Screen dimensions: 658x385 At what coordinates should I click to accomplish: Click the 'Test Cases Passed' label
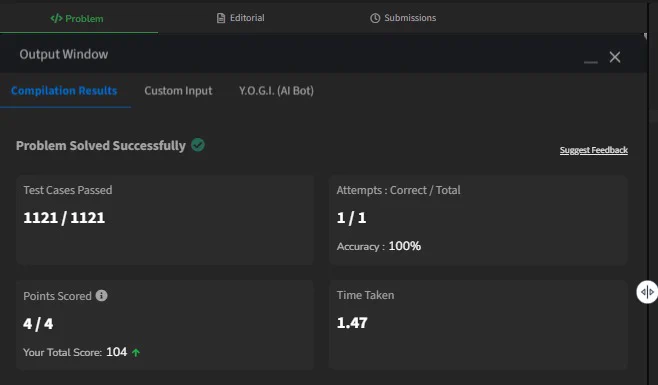click(x=68, y=190)
